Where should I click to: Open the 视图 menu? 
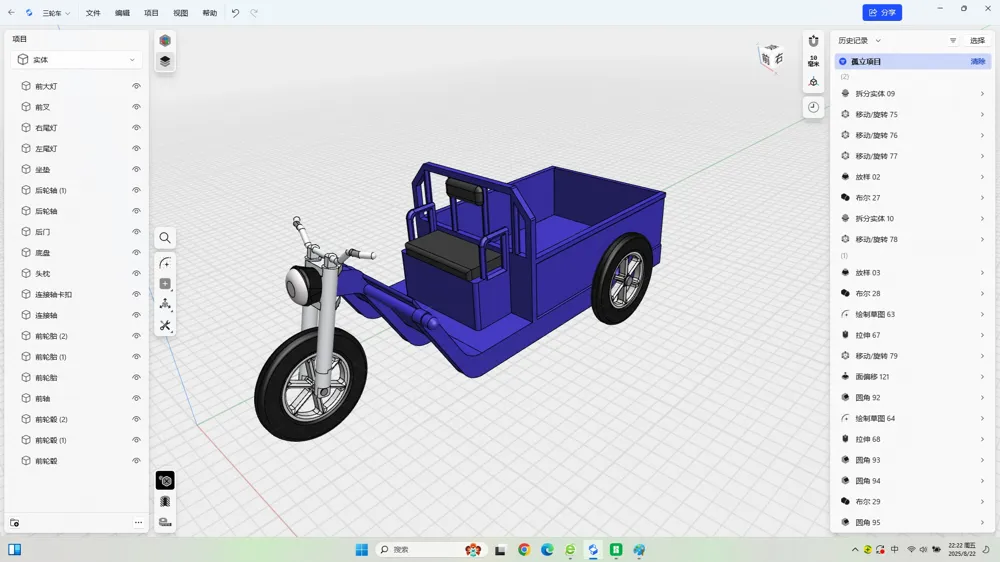tap(180, 13)
